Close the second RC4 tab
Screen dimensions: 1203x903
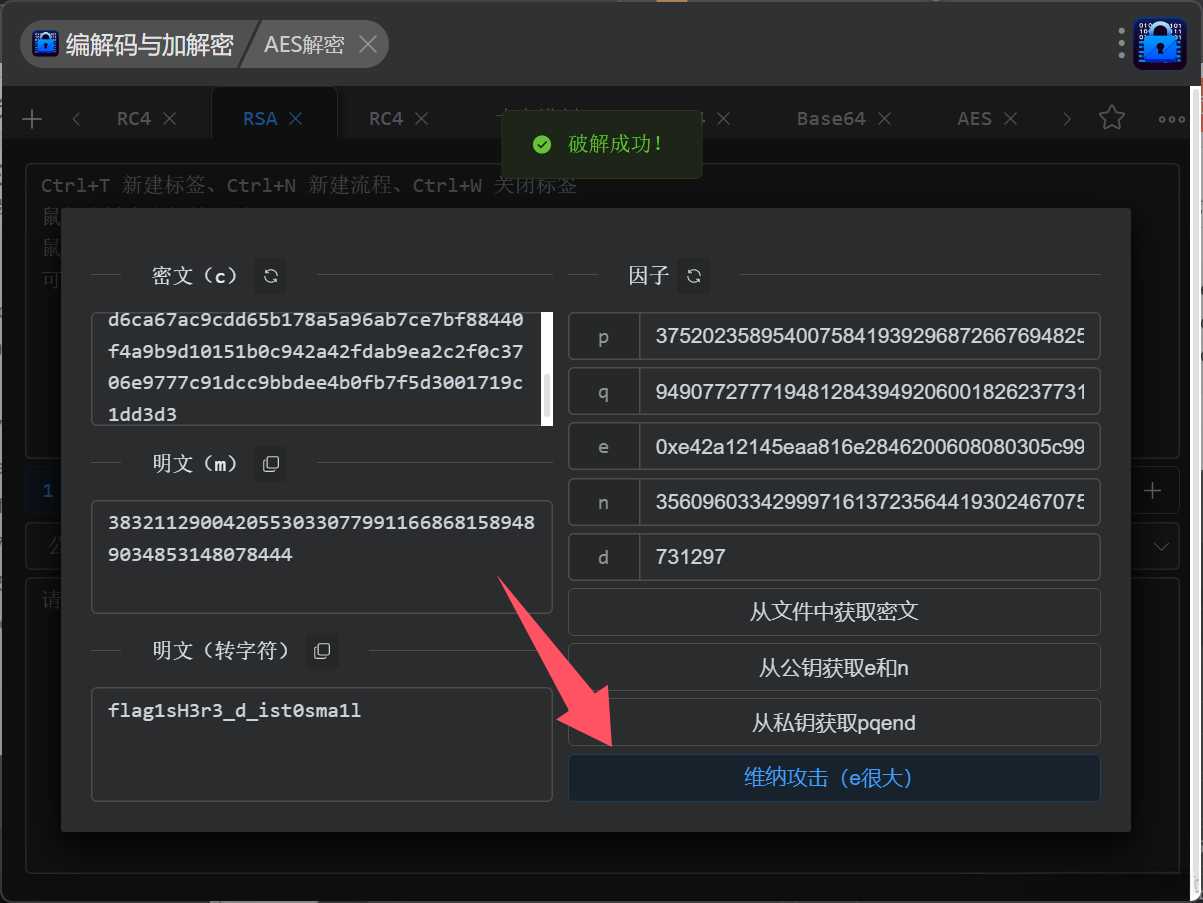pos(421,119)
